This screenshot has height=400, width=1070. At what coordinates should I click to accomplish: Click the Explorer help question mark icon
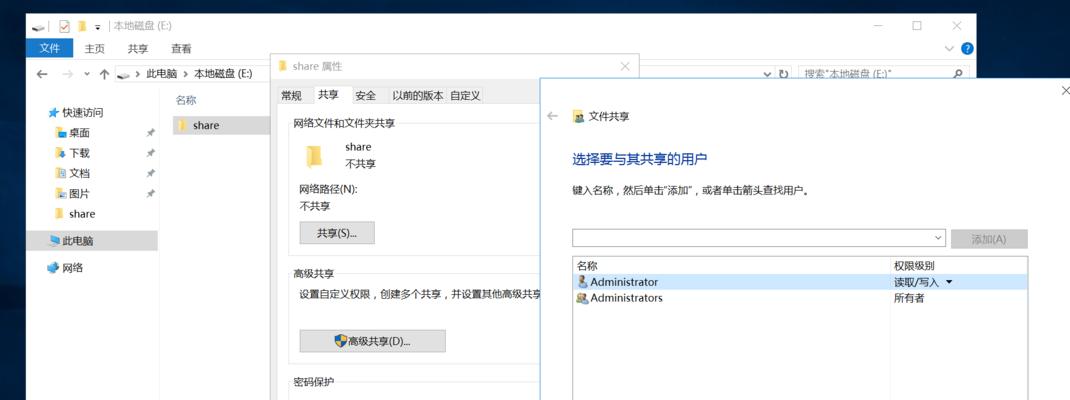pos(967,48)
